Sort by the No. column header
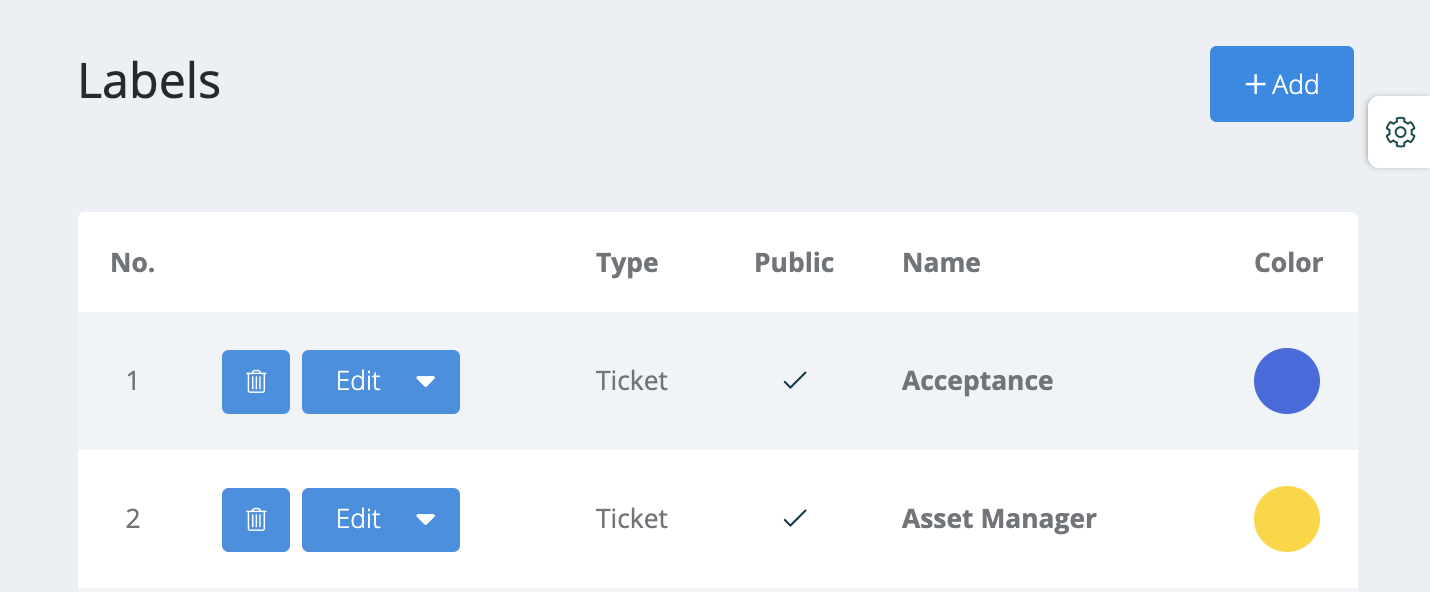The width and height of the screenshot is (1430, 592). [x=133, y=263]
